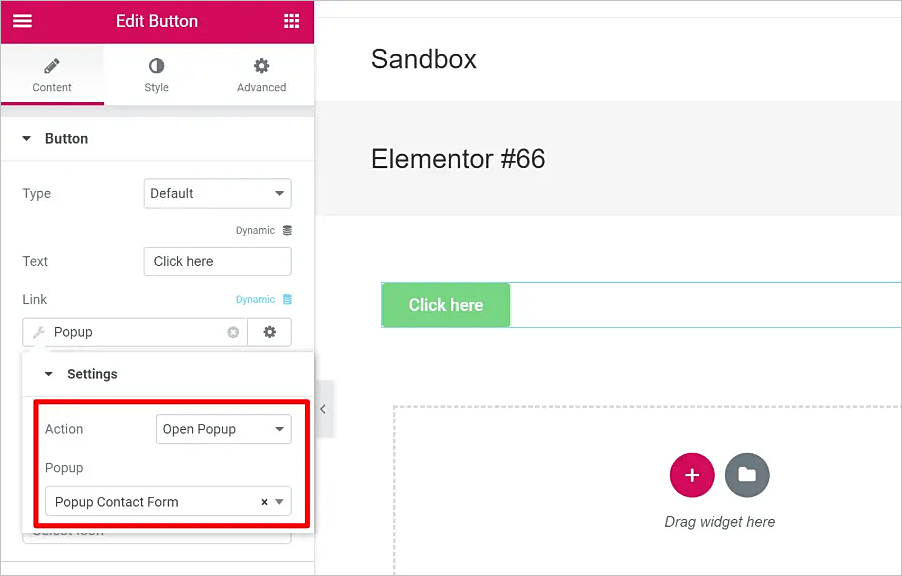Image resolution: width=902 pixels, height=576 pixels.
Task: Click the green Click here button
Action: coord(446,305)
